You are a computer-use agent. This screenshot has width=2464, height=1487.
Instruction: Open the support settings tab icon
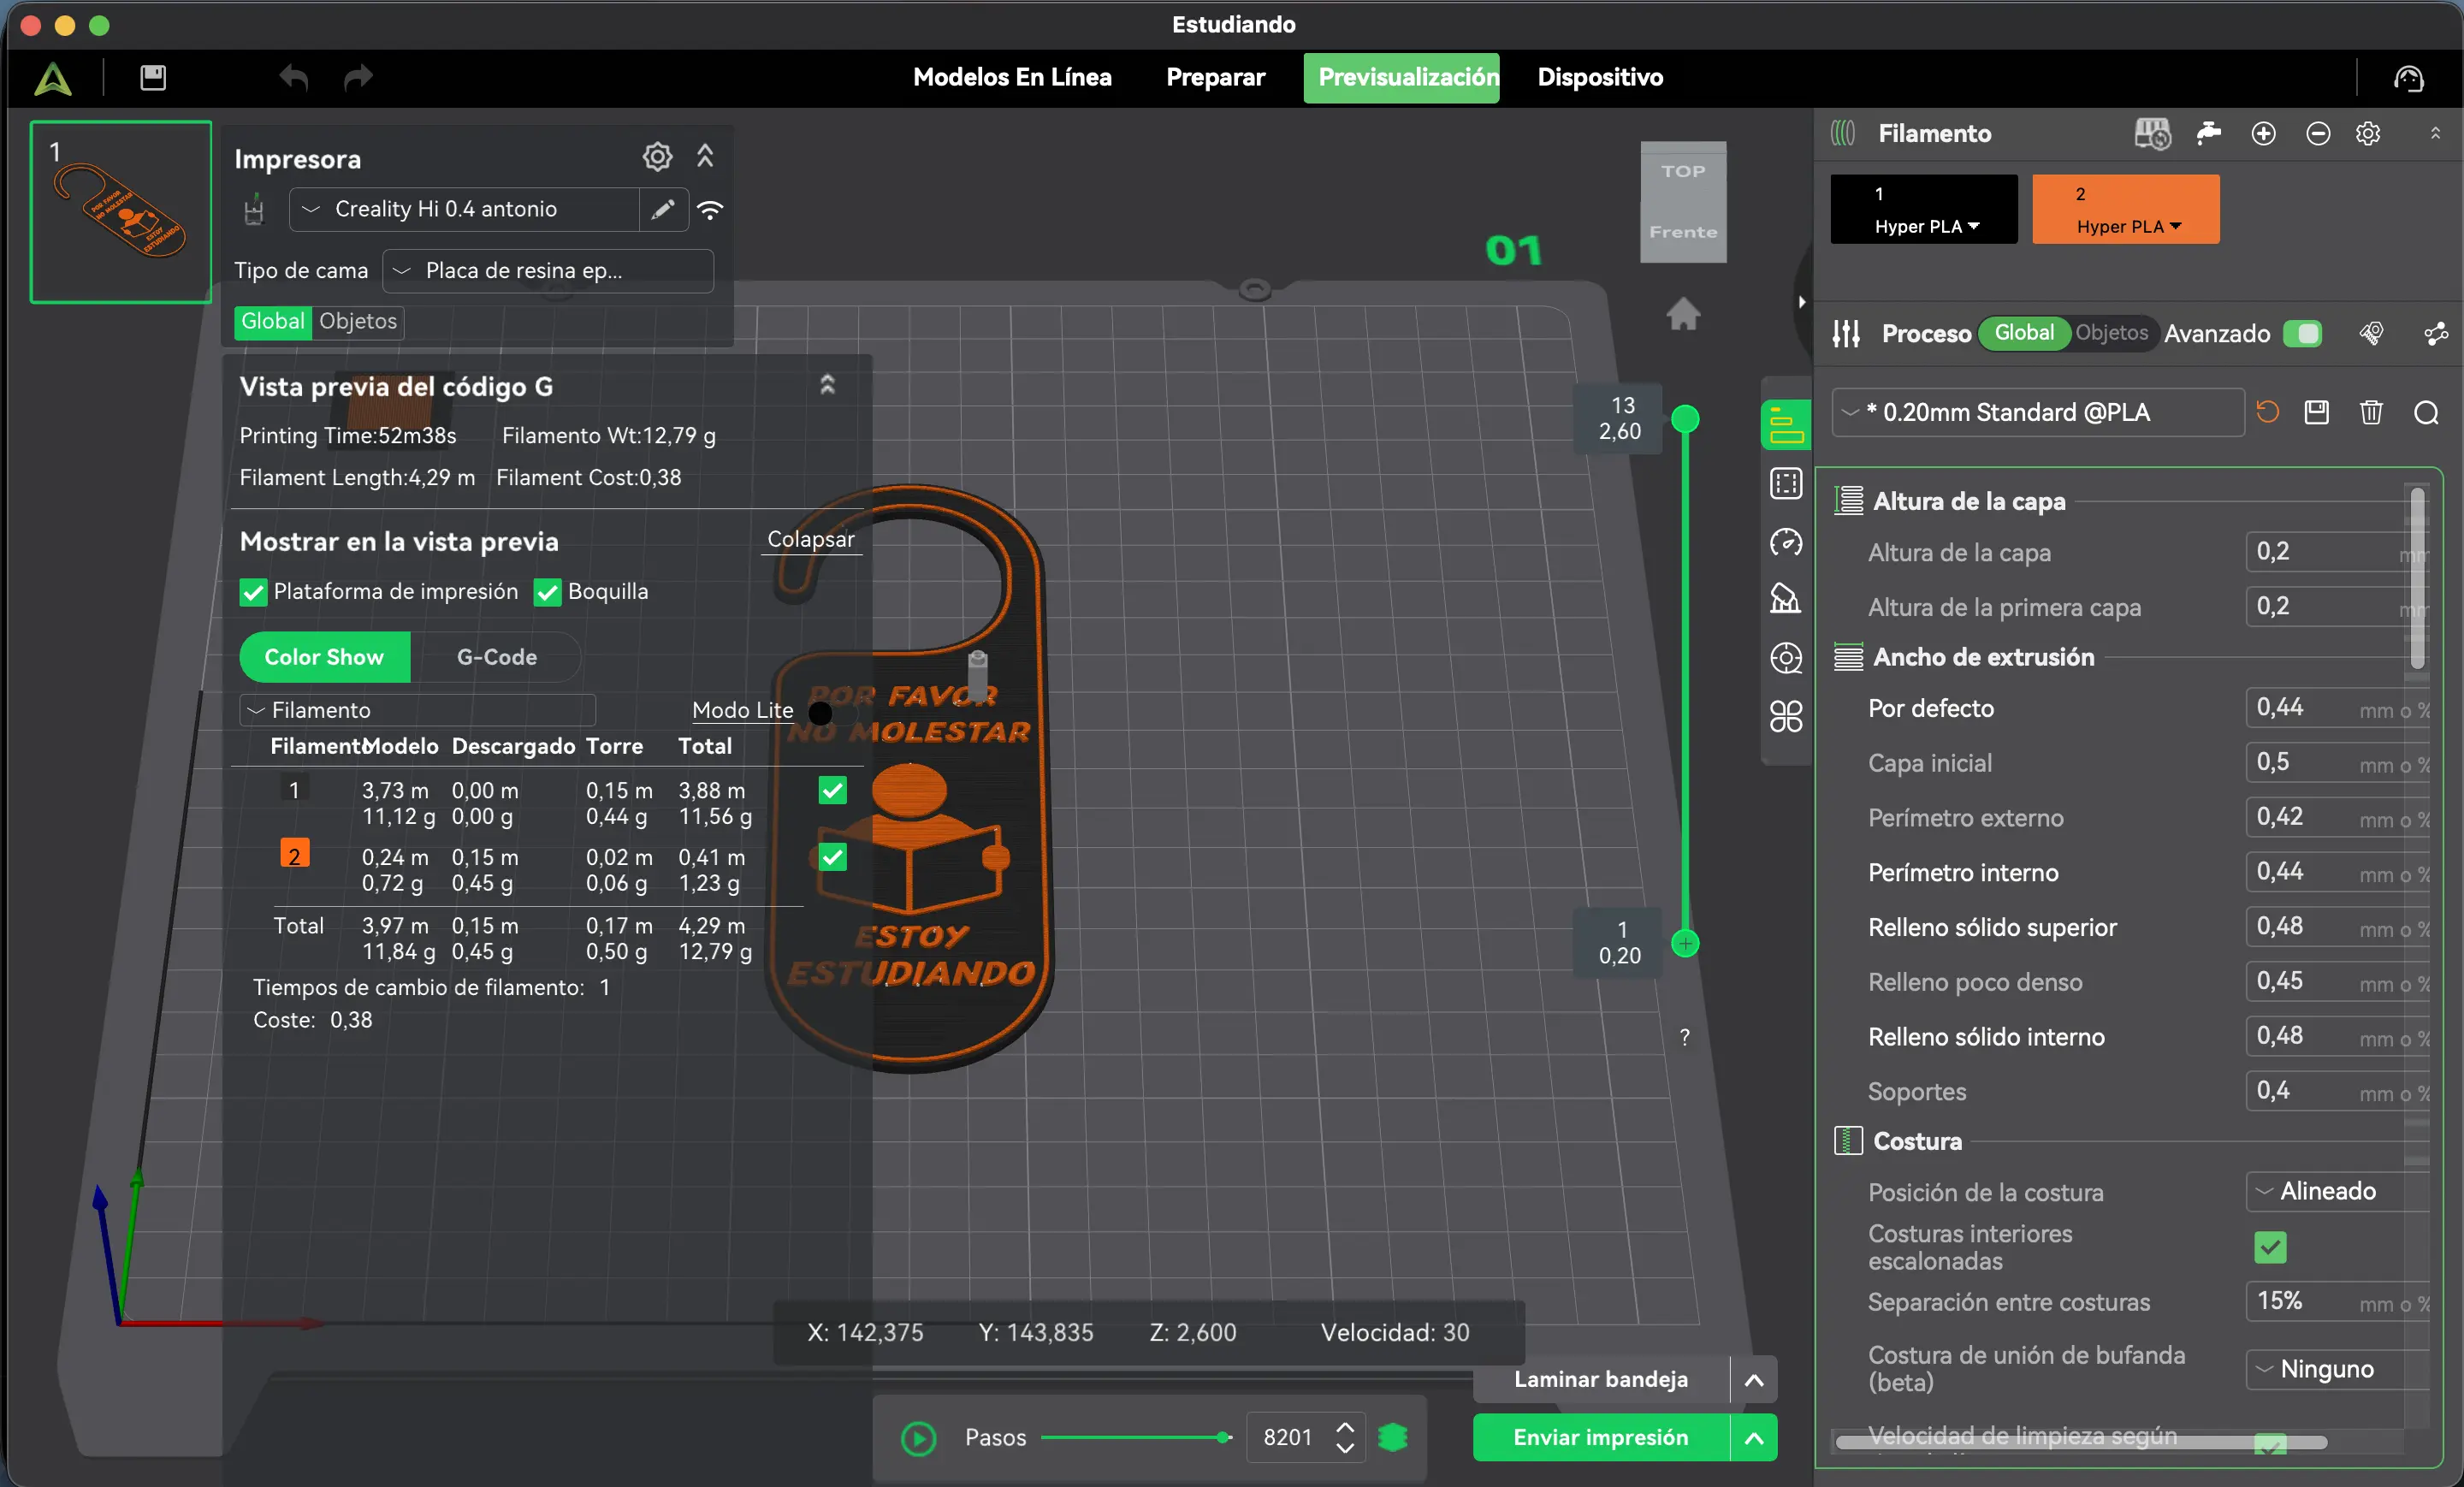click(x=1786, y=598)
